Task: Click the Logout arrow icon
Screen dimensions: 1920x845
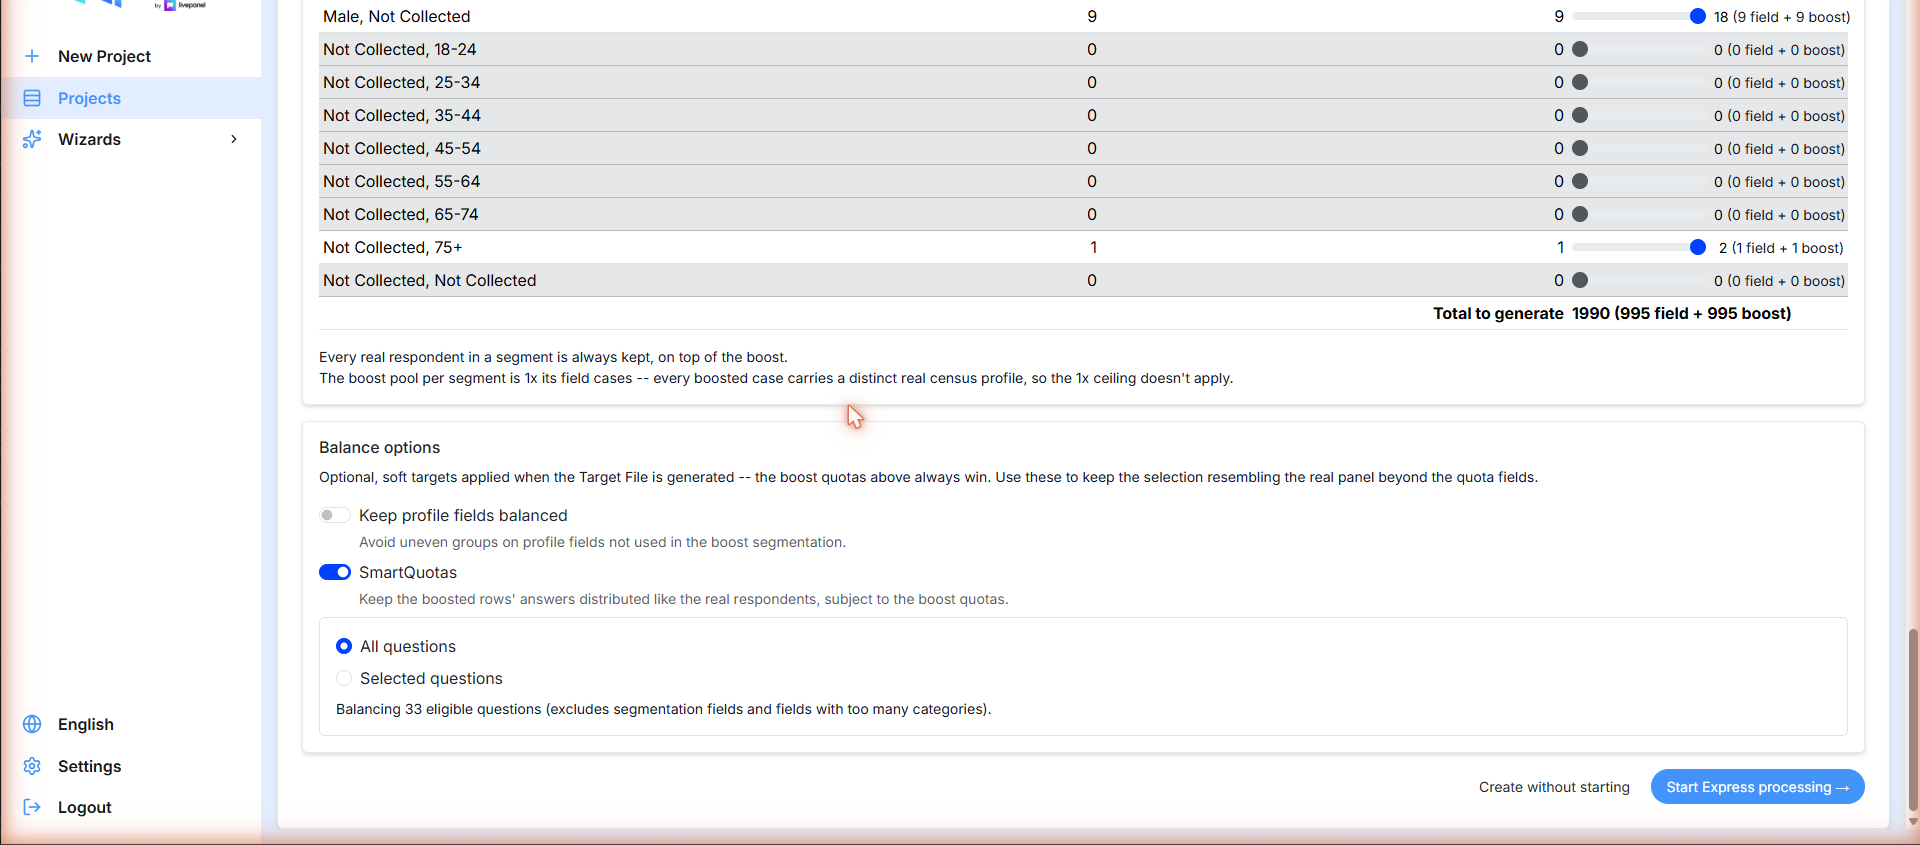Action: click(x=32, y=807)
